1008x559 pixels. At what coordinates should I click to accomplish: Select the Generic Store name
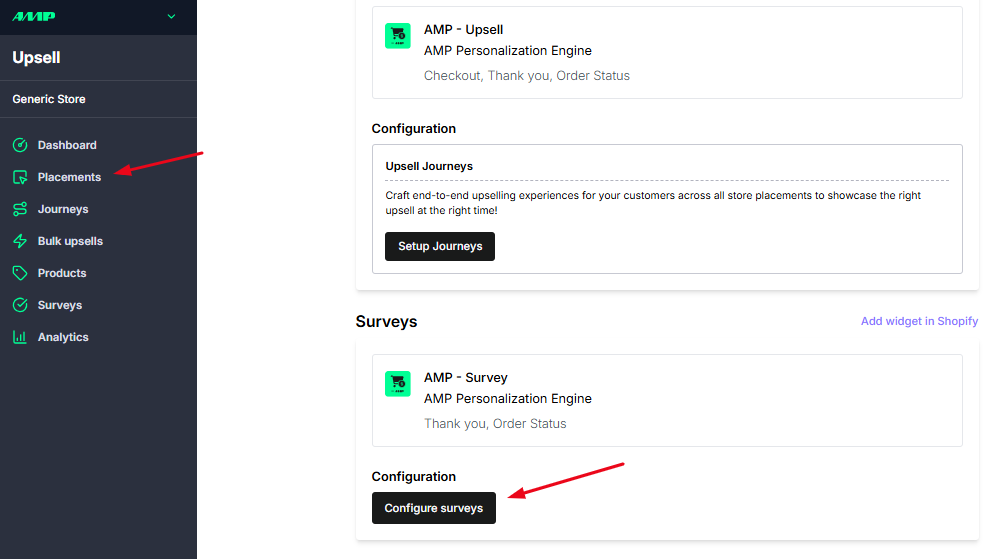[49, 100]
